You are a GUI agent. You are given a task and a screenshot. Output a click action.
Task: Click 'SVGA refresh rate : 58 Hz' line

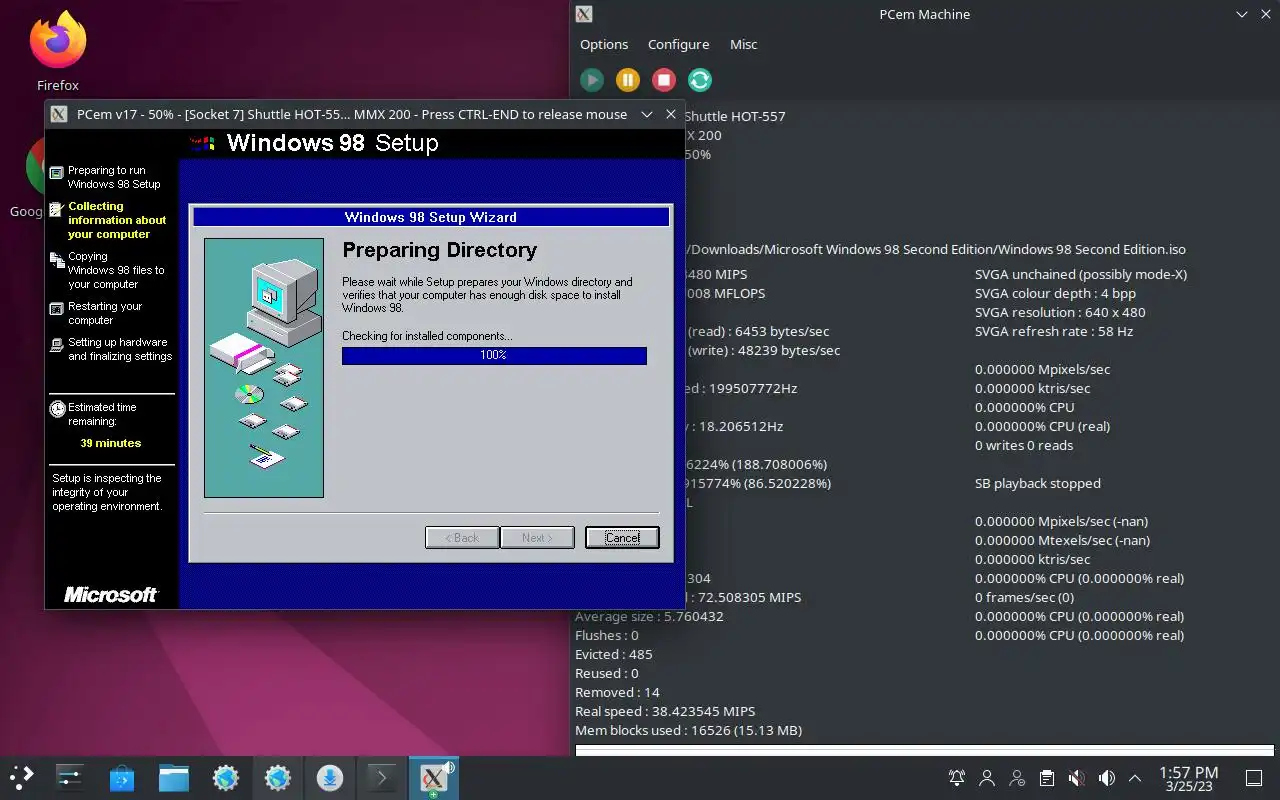pos(1054,331)
